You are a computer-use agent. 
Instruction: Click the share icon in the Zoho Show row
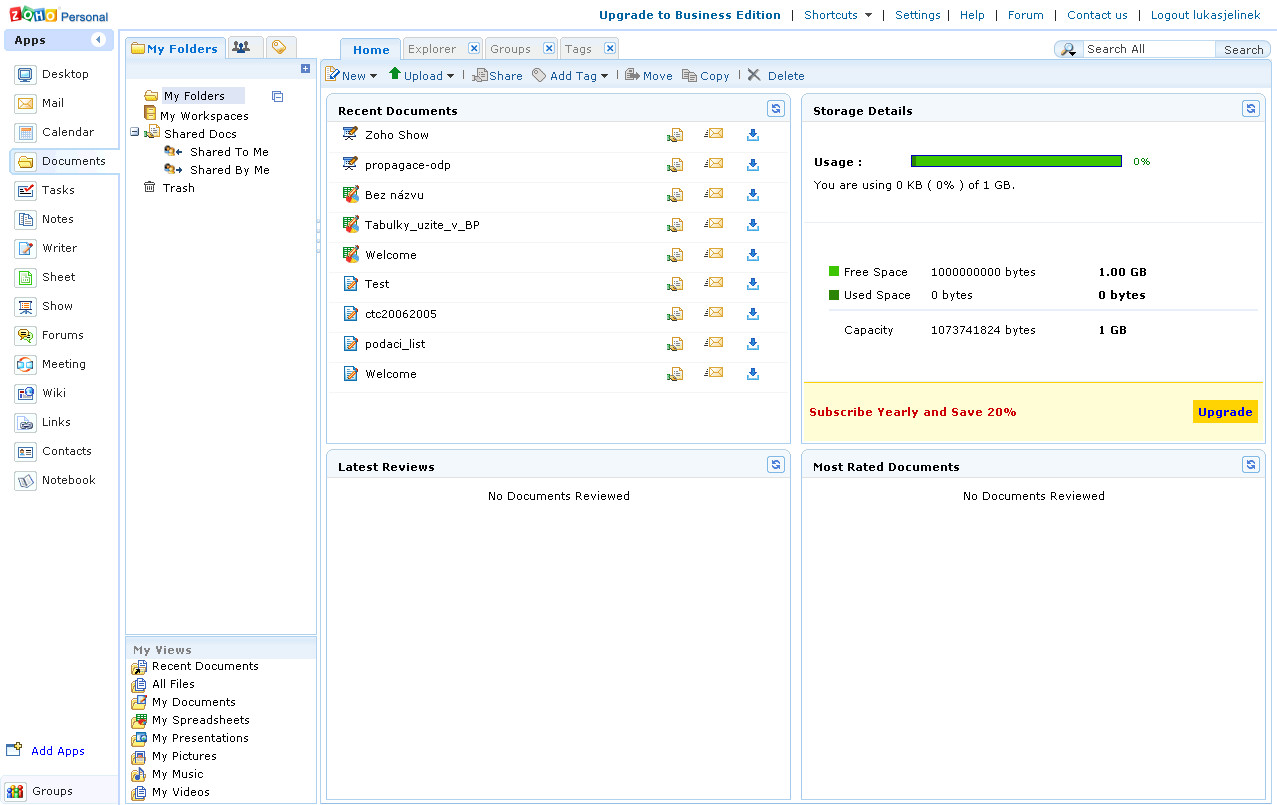[x=675, y=135]
